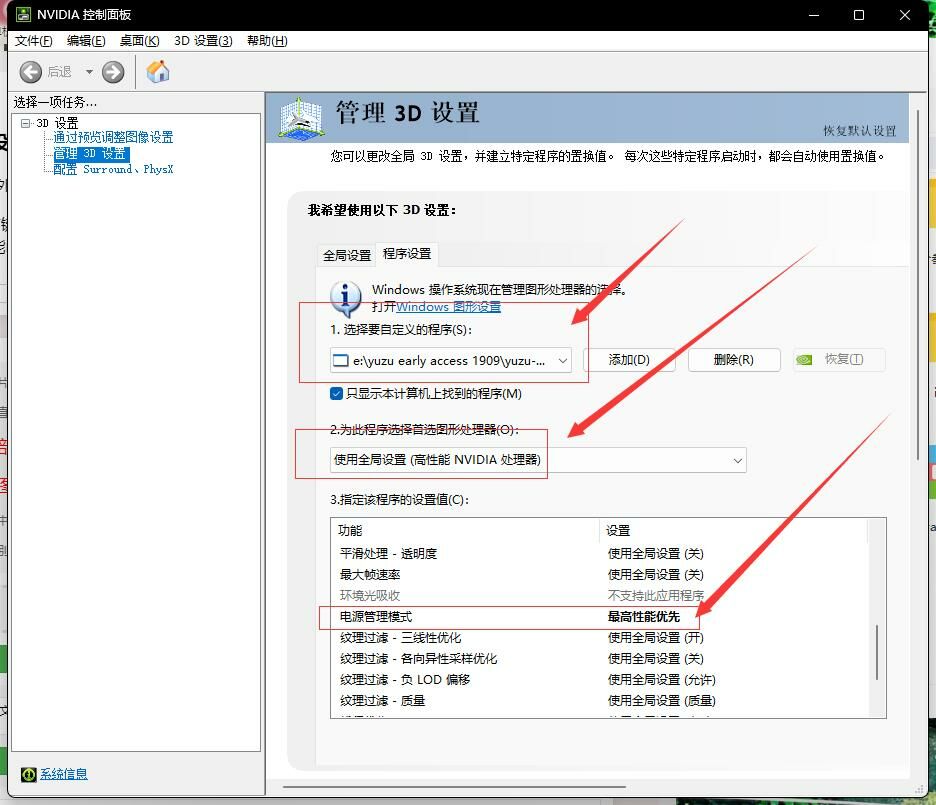Click the NVIDIA icon in title bar
The image size is (936, 805).
20,15
